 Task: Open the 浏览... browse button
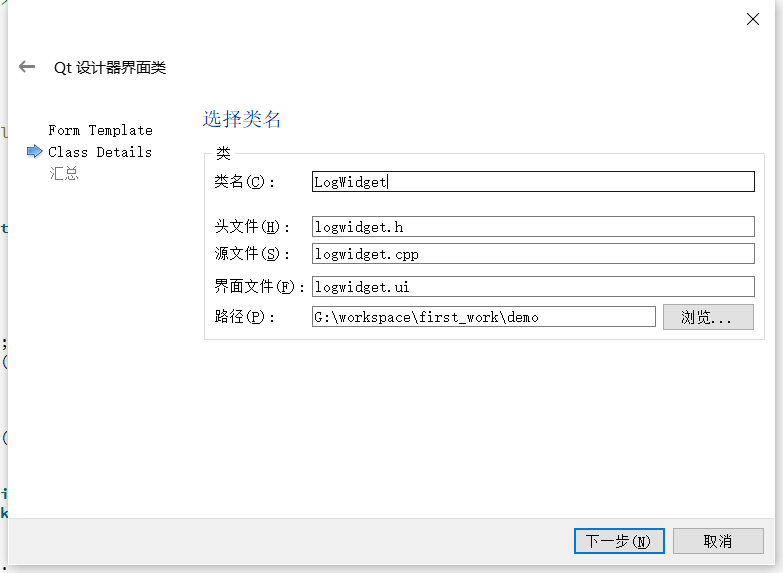click(708, 317)
